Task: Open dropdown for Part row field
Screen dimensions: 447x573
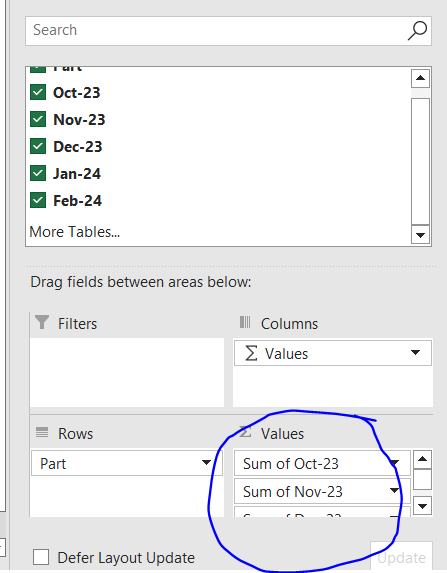Action: tap(207, 463)
